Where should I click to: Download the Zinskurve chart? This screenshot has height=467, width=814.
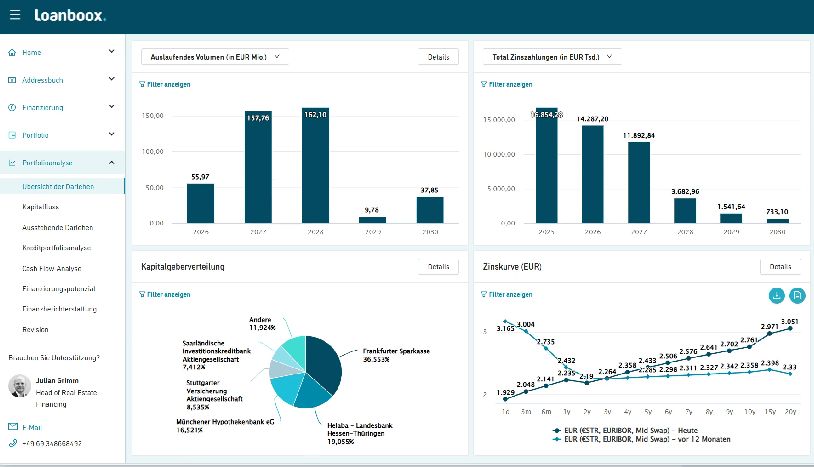pyautogui.click(x=776, y=295)
